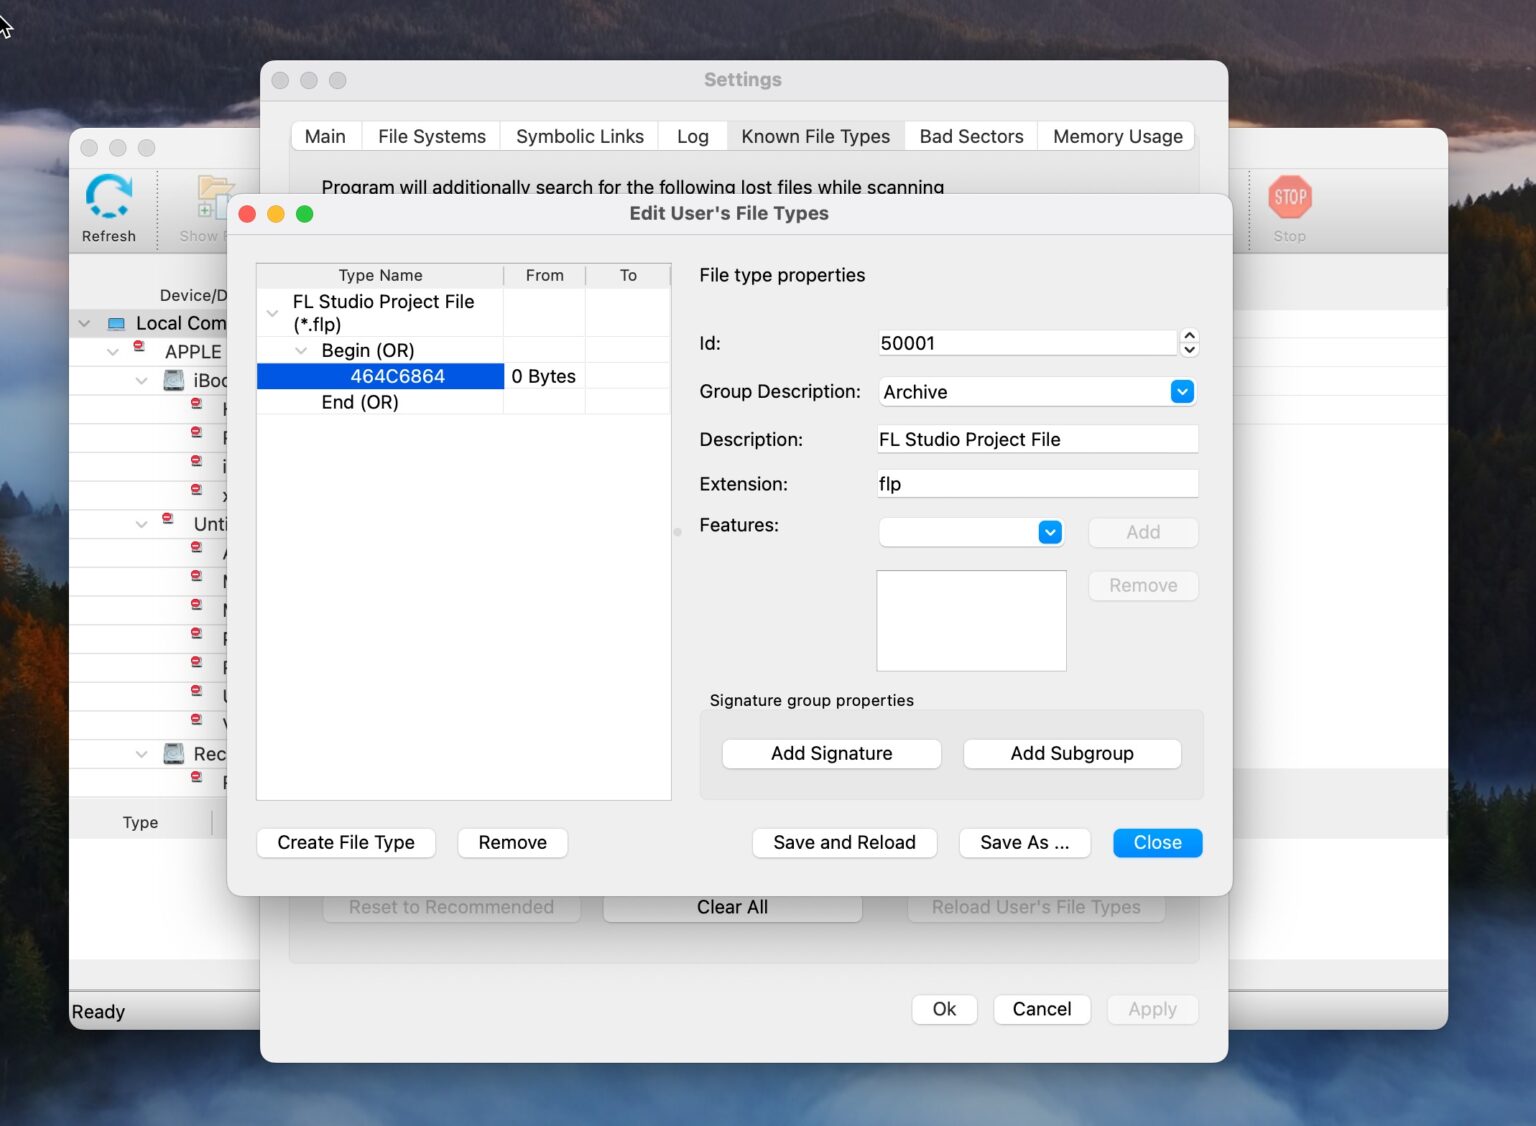1536x1126 pixels.
Task: Click the iBoot disk drive icon
Action: 174,380
